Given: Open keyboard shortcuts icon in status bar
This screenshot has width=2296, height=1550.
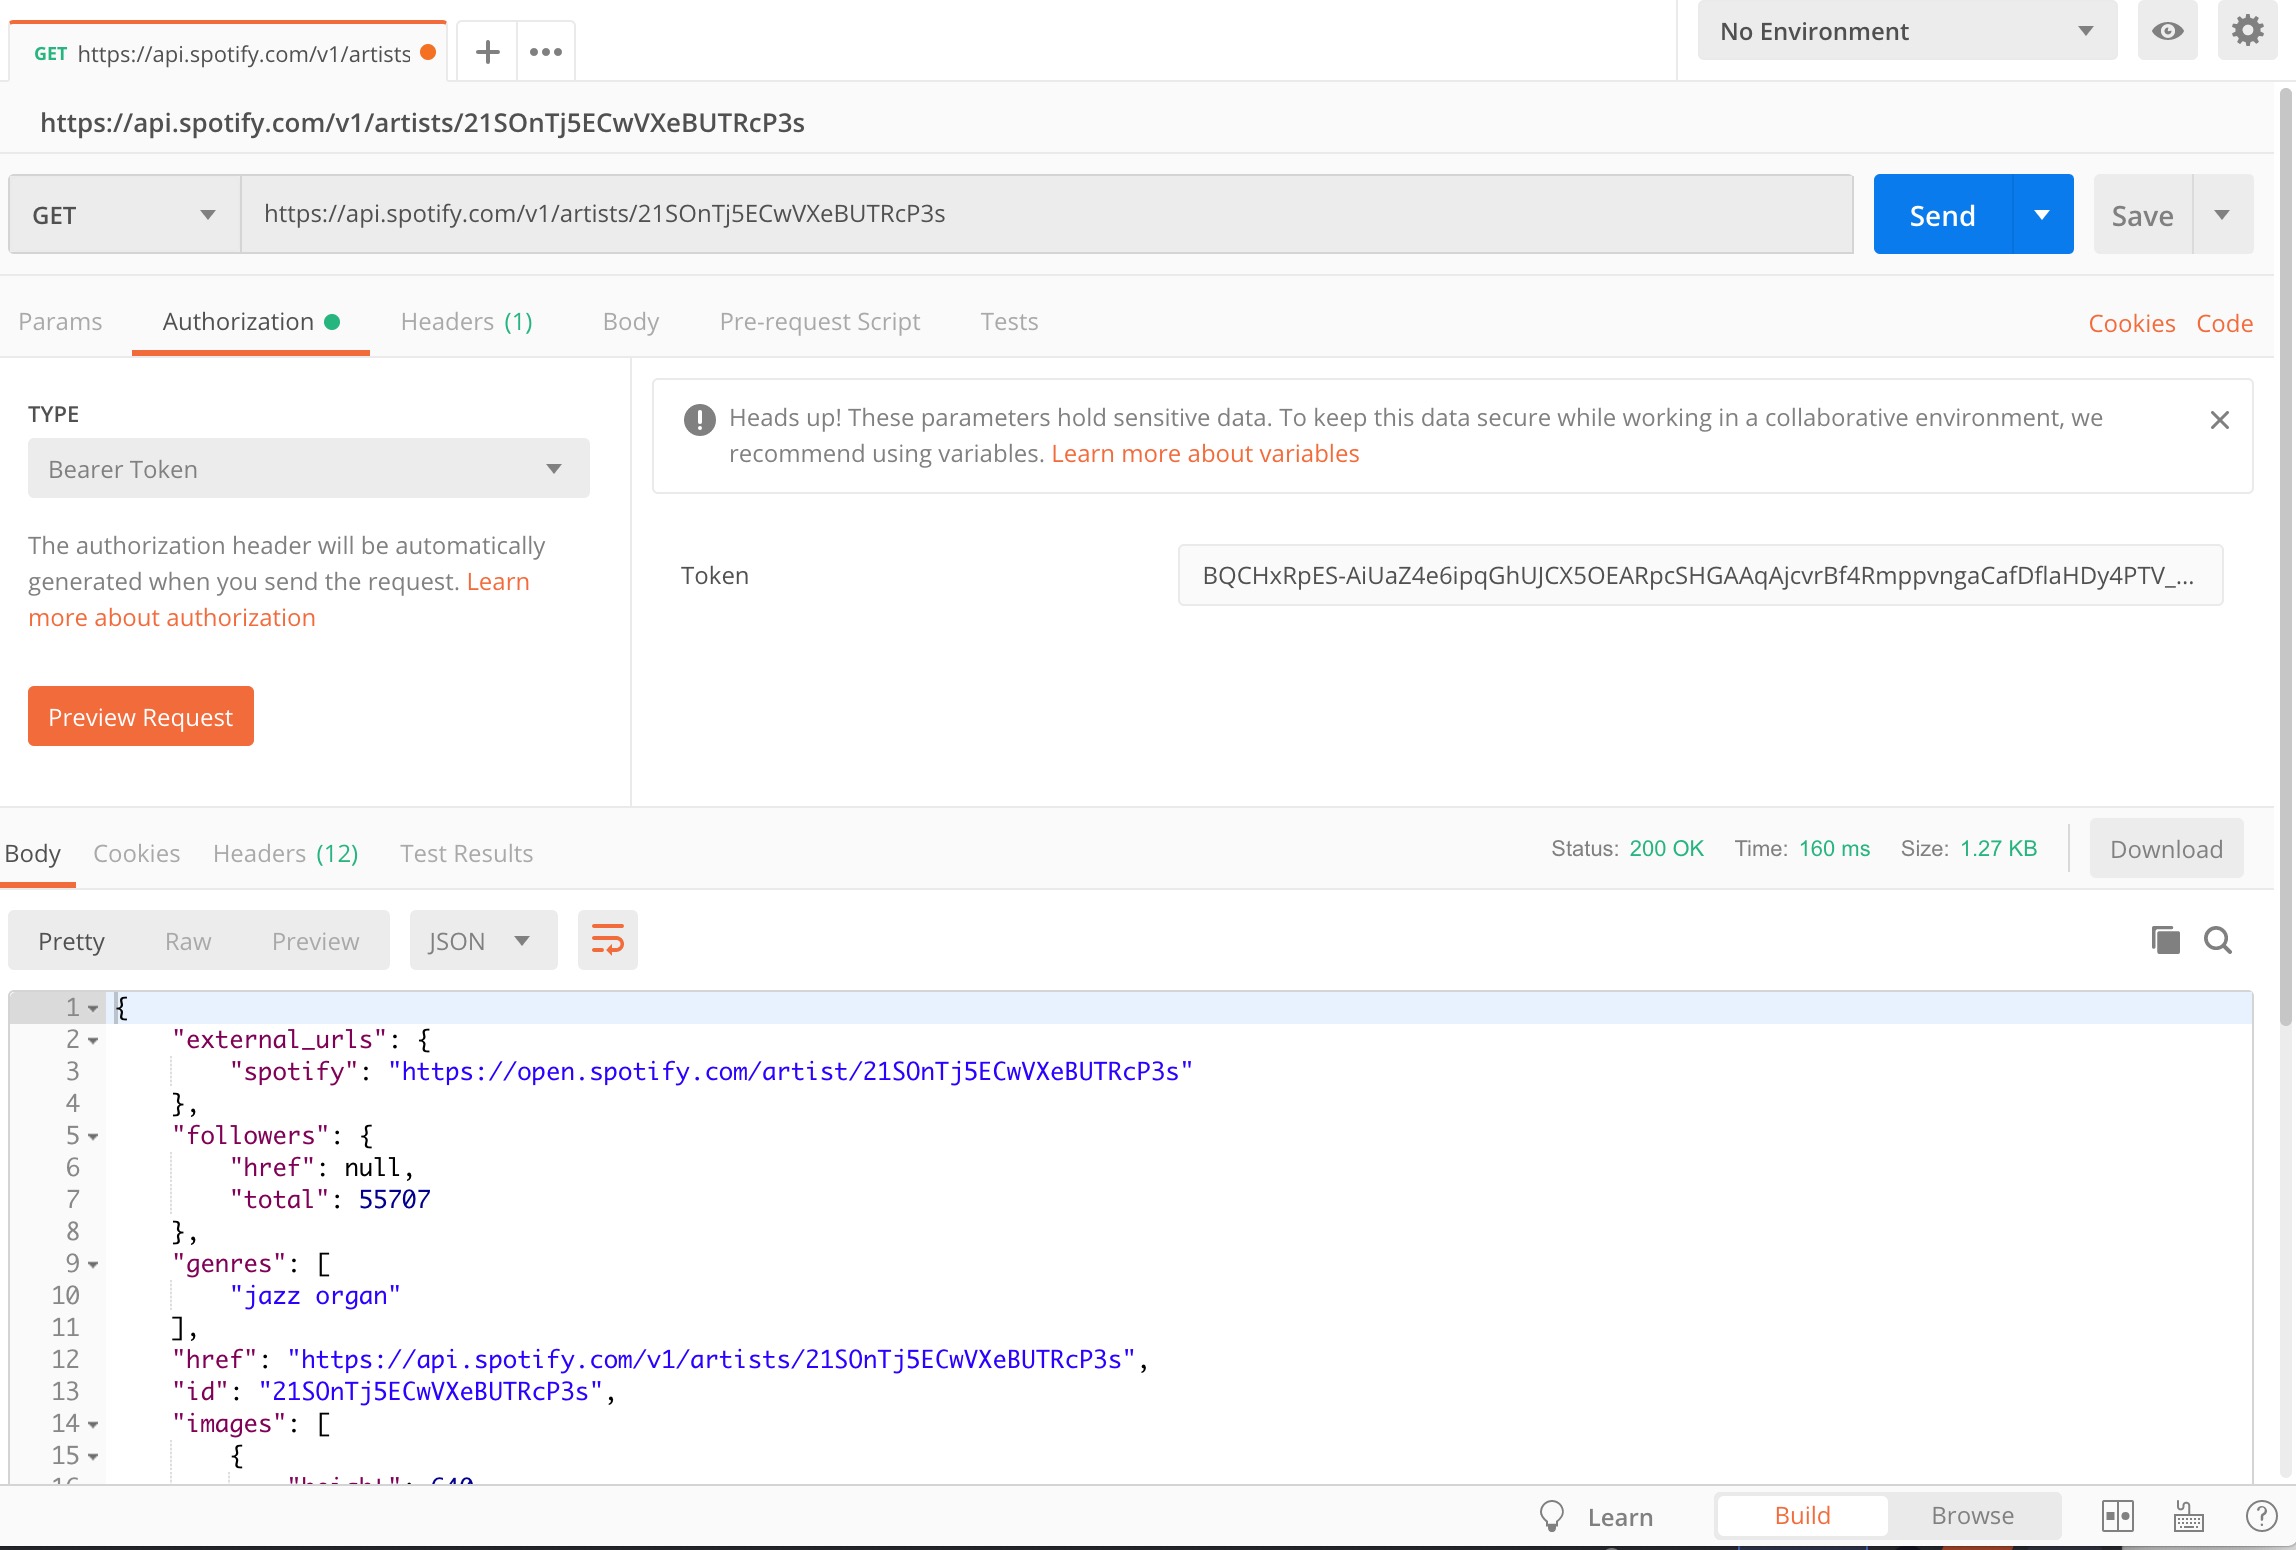Looking at the screenshot, I should point(2189,1516).
